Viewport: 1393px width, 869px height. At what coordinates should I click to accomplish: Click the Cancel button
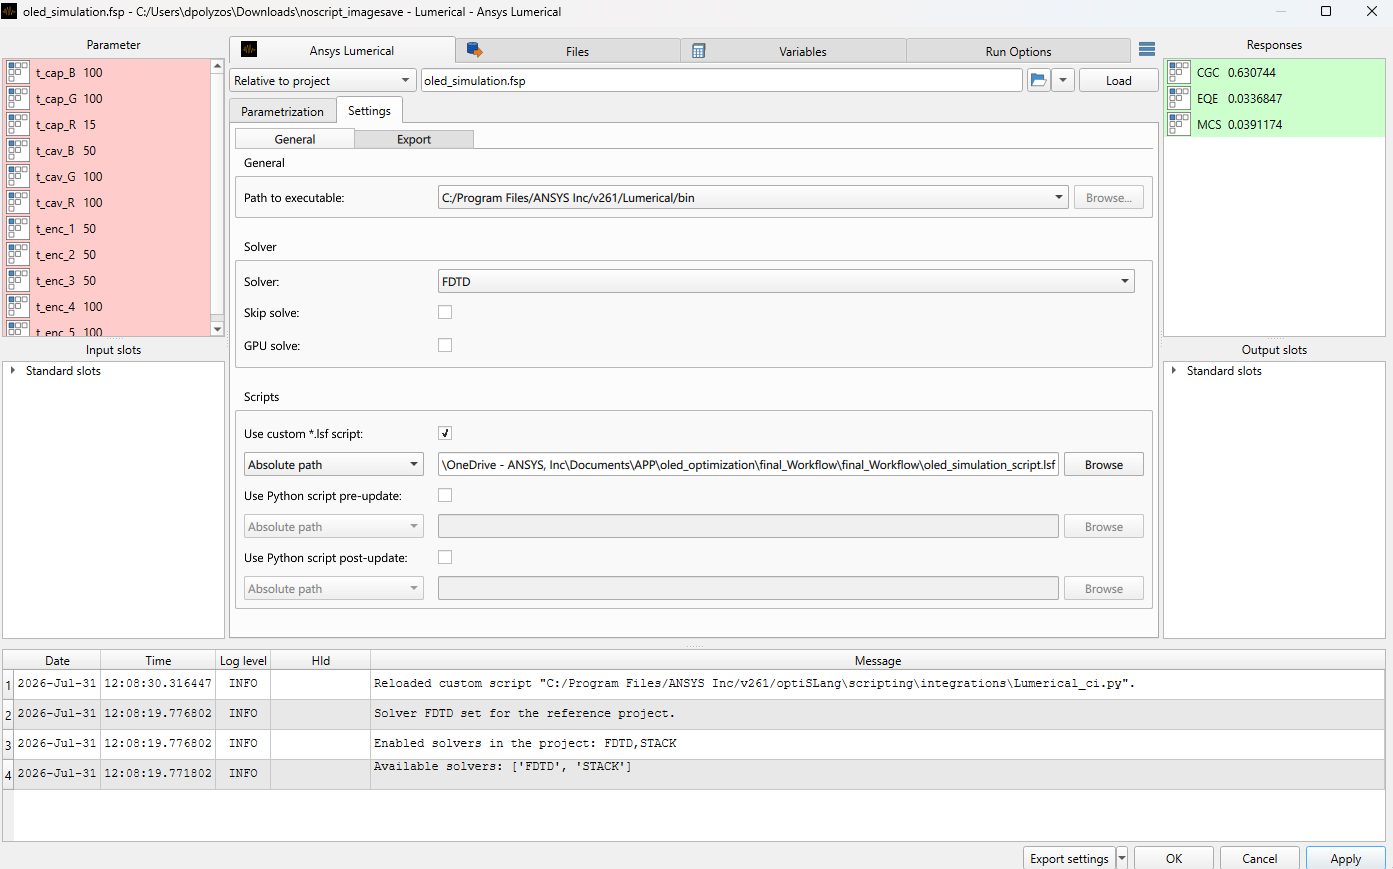[1259, 858]
